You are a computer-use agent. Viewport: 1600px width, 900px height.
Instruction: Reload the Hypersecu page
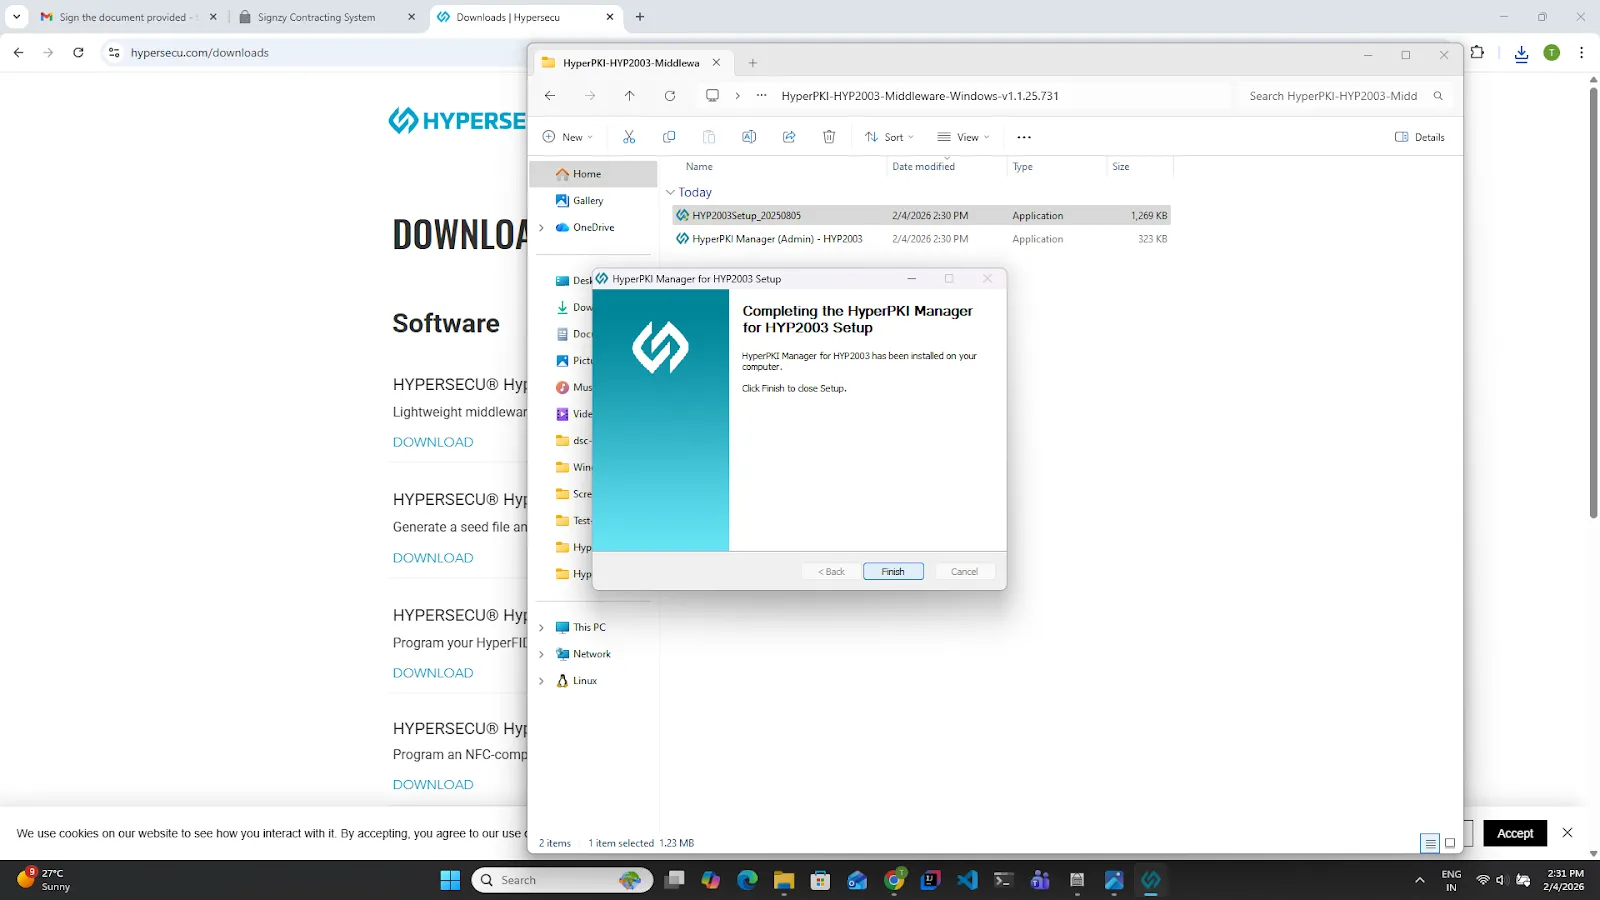(78, 53)
